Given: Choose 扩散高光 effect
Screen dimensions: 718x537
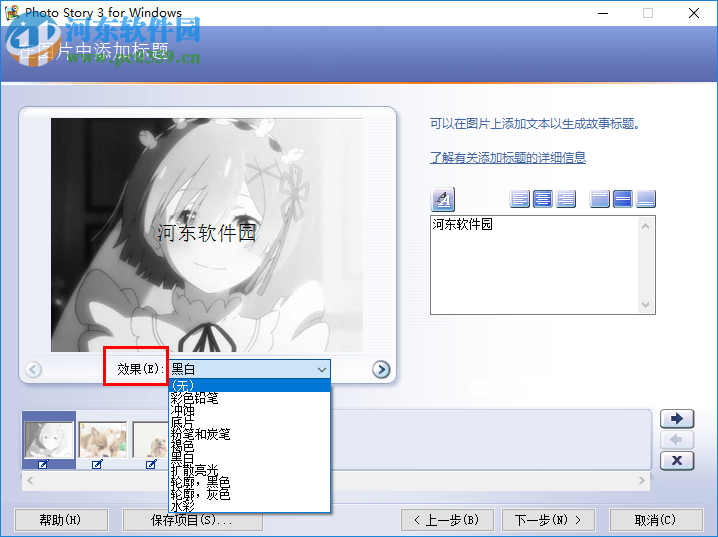Looking at the screenshot, I should (x=250, y=470).
